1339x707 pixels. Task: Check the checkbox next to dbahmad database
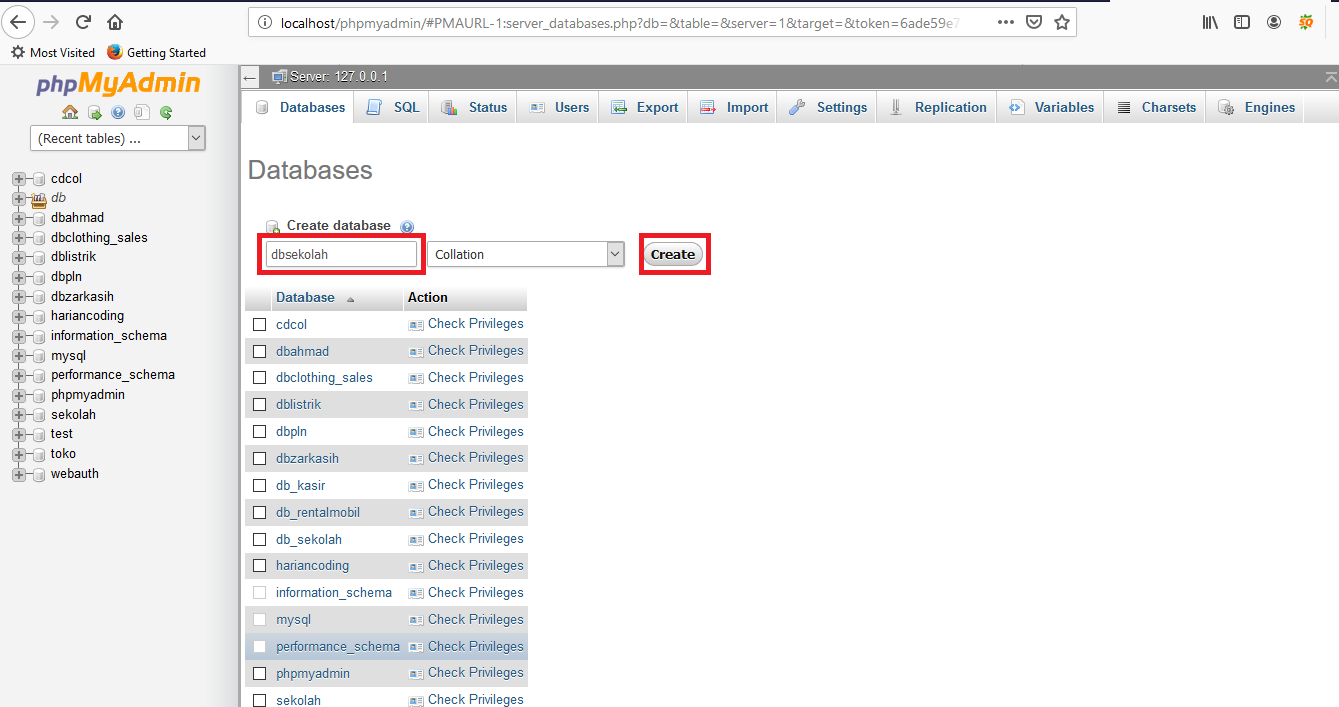[260, 350]
